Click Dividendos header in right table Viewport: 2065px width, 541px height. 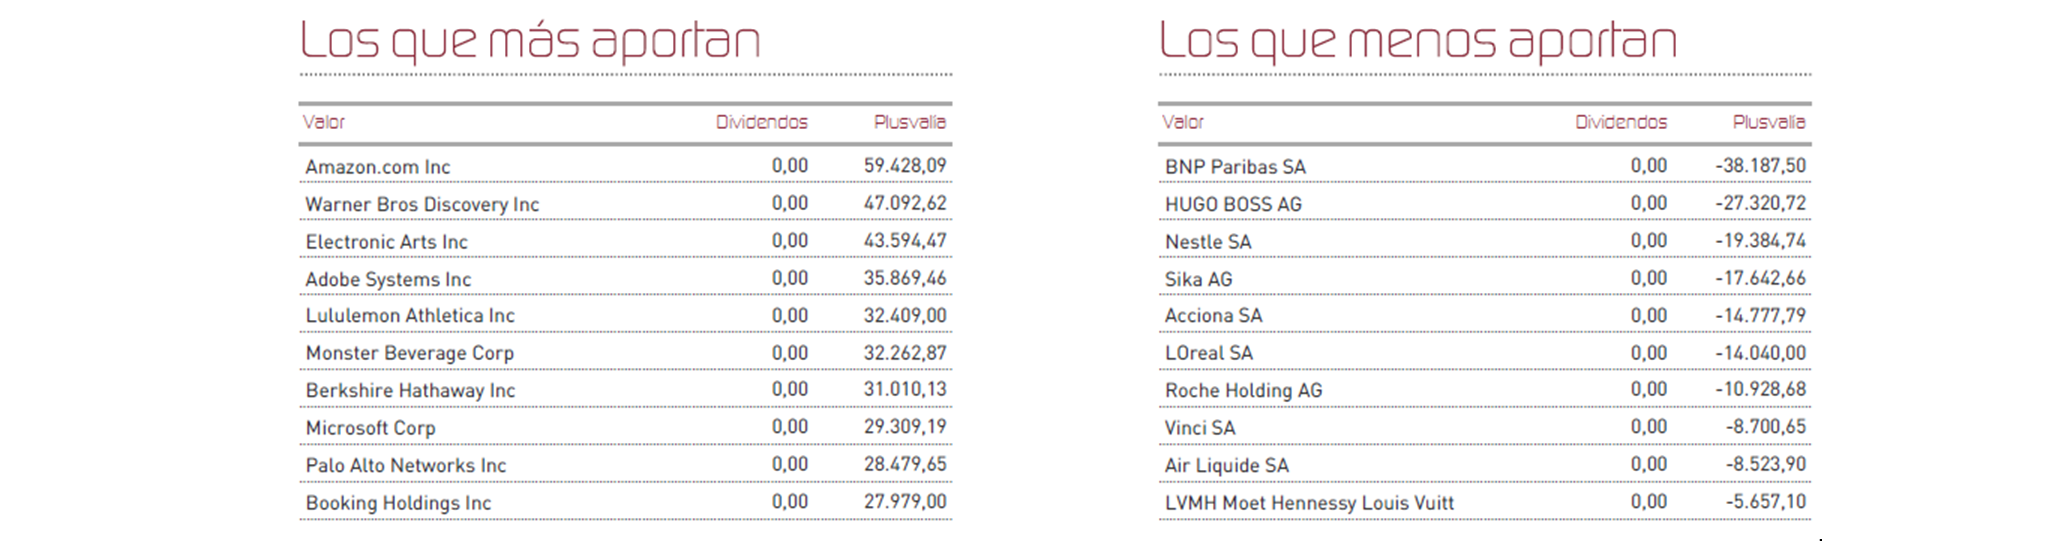point(1621,122)
